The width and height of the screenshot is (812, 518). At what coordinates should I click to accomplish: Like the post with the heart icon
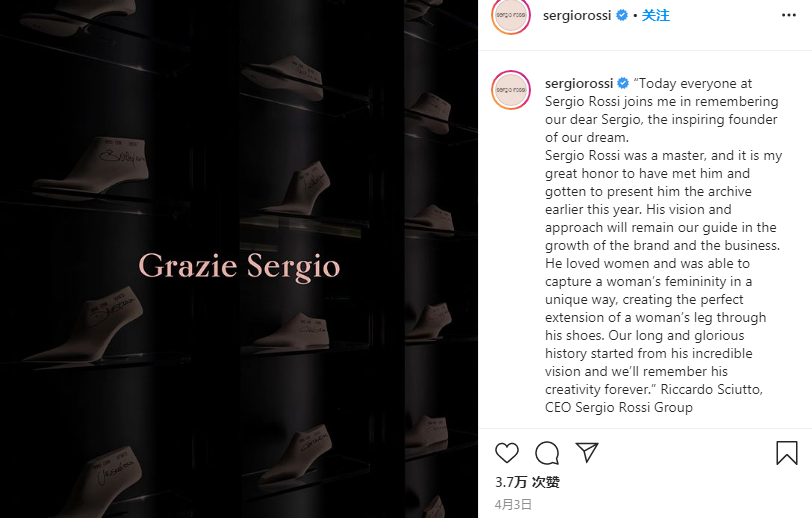[x=506, y=453]
